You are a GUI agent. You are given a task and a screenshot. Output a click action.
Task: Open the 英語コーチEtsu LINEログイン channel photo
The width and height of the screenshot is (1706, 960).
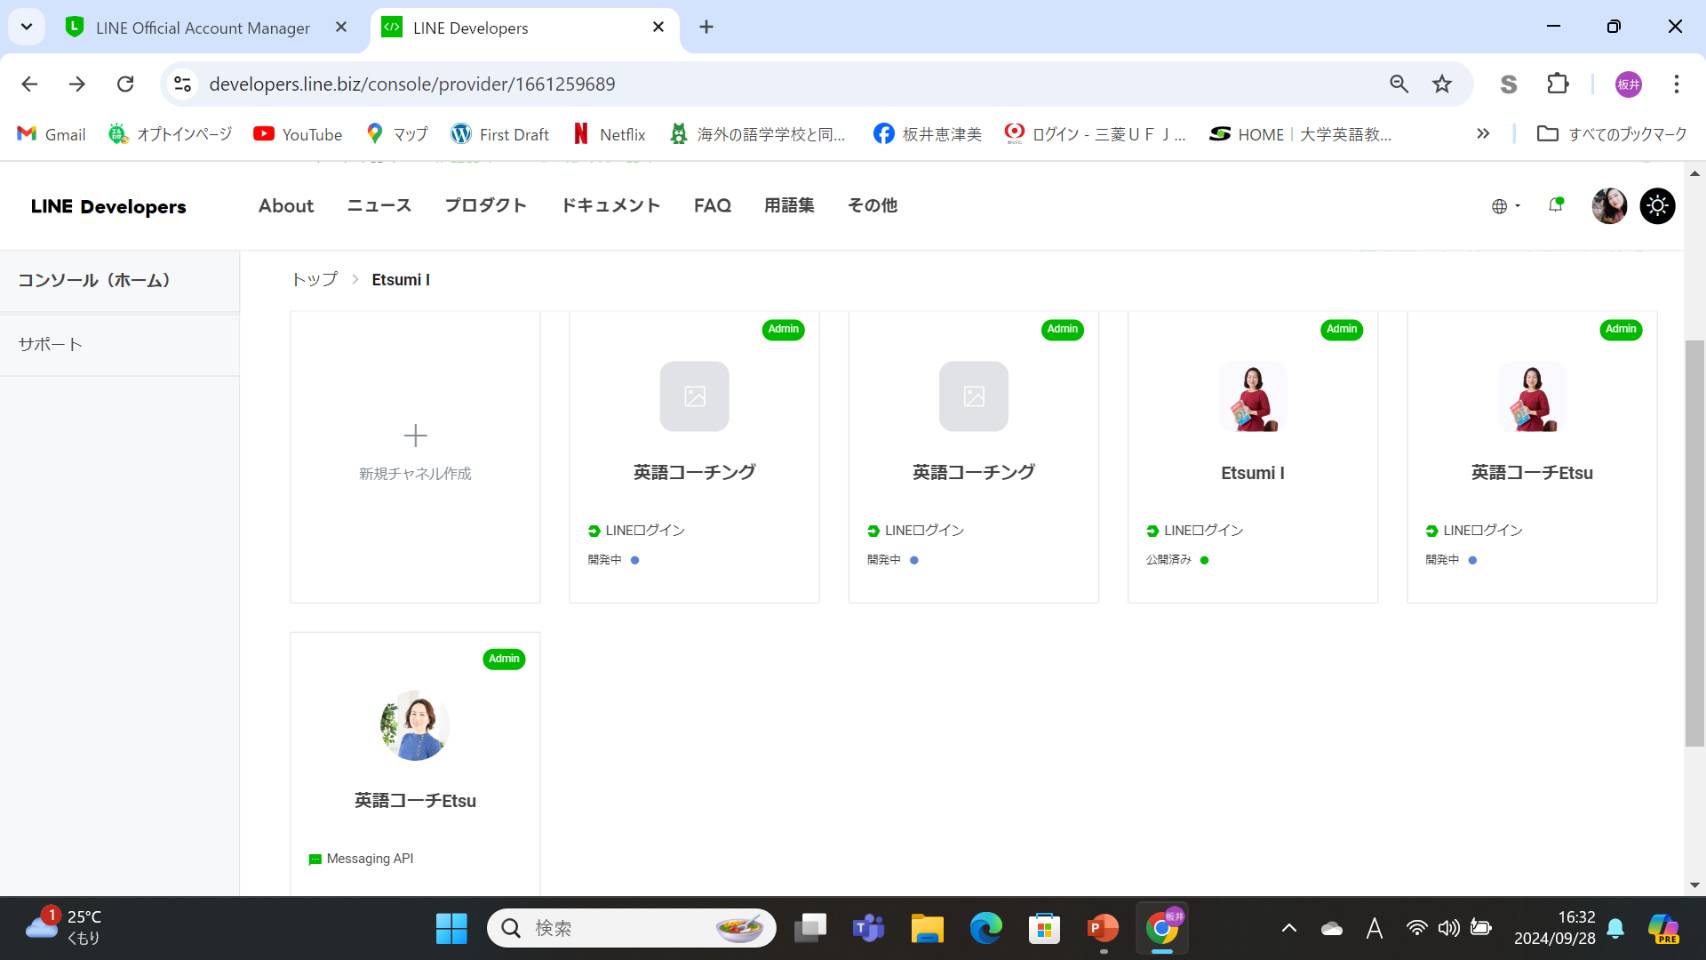pos(1531,396)
